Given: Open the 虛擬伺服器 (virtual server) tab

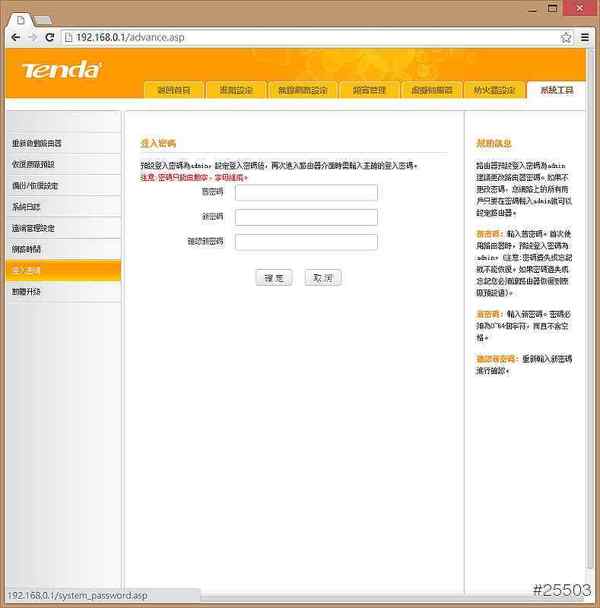Looking at the screenshot, I should click(x=432, y=90).
